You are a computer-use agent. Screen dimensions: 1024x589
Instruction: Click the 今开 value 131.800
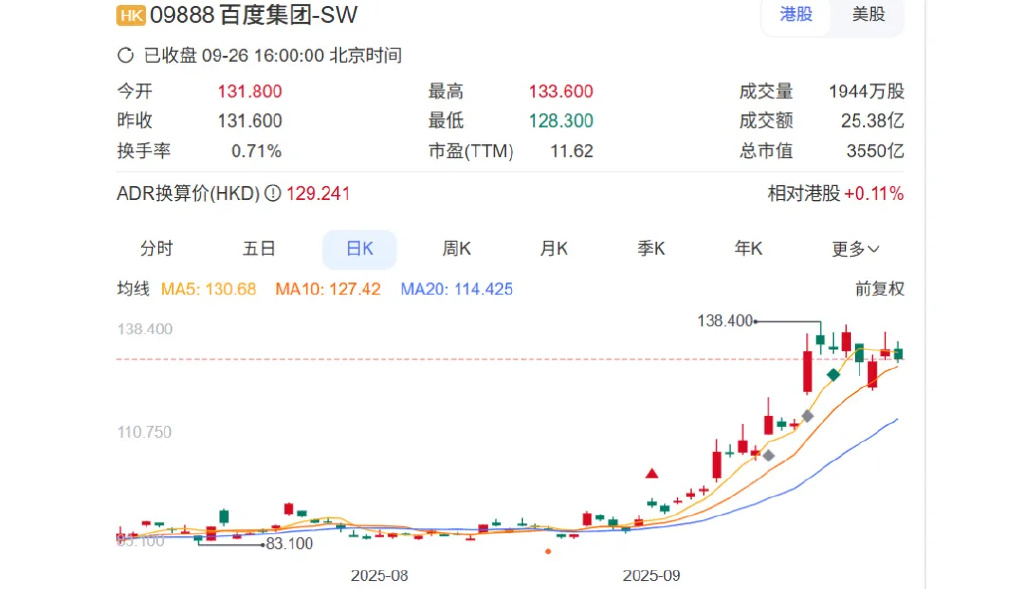249,91
